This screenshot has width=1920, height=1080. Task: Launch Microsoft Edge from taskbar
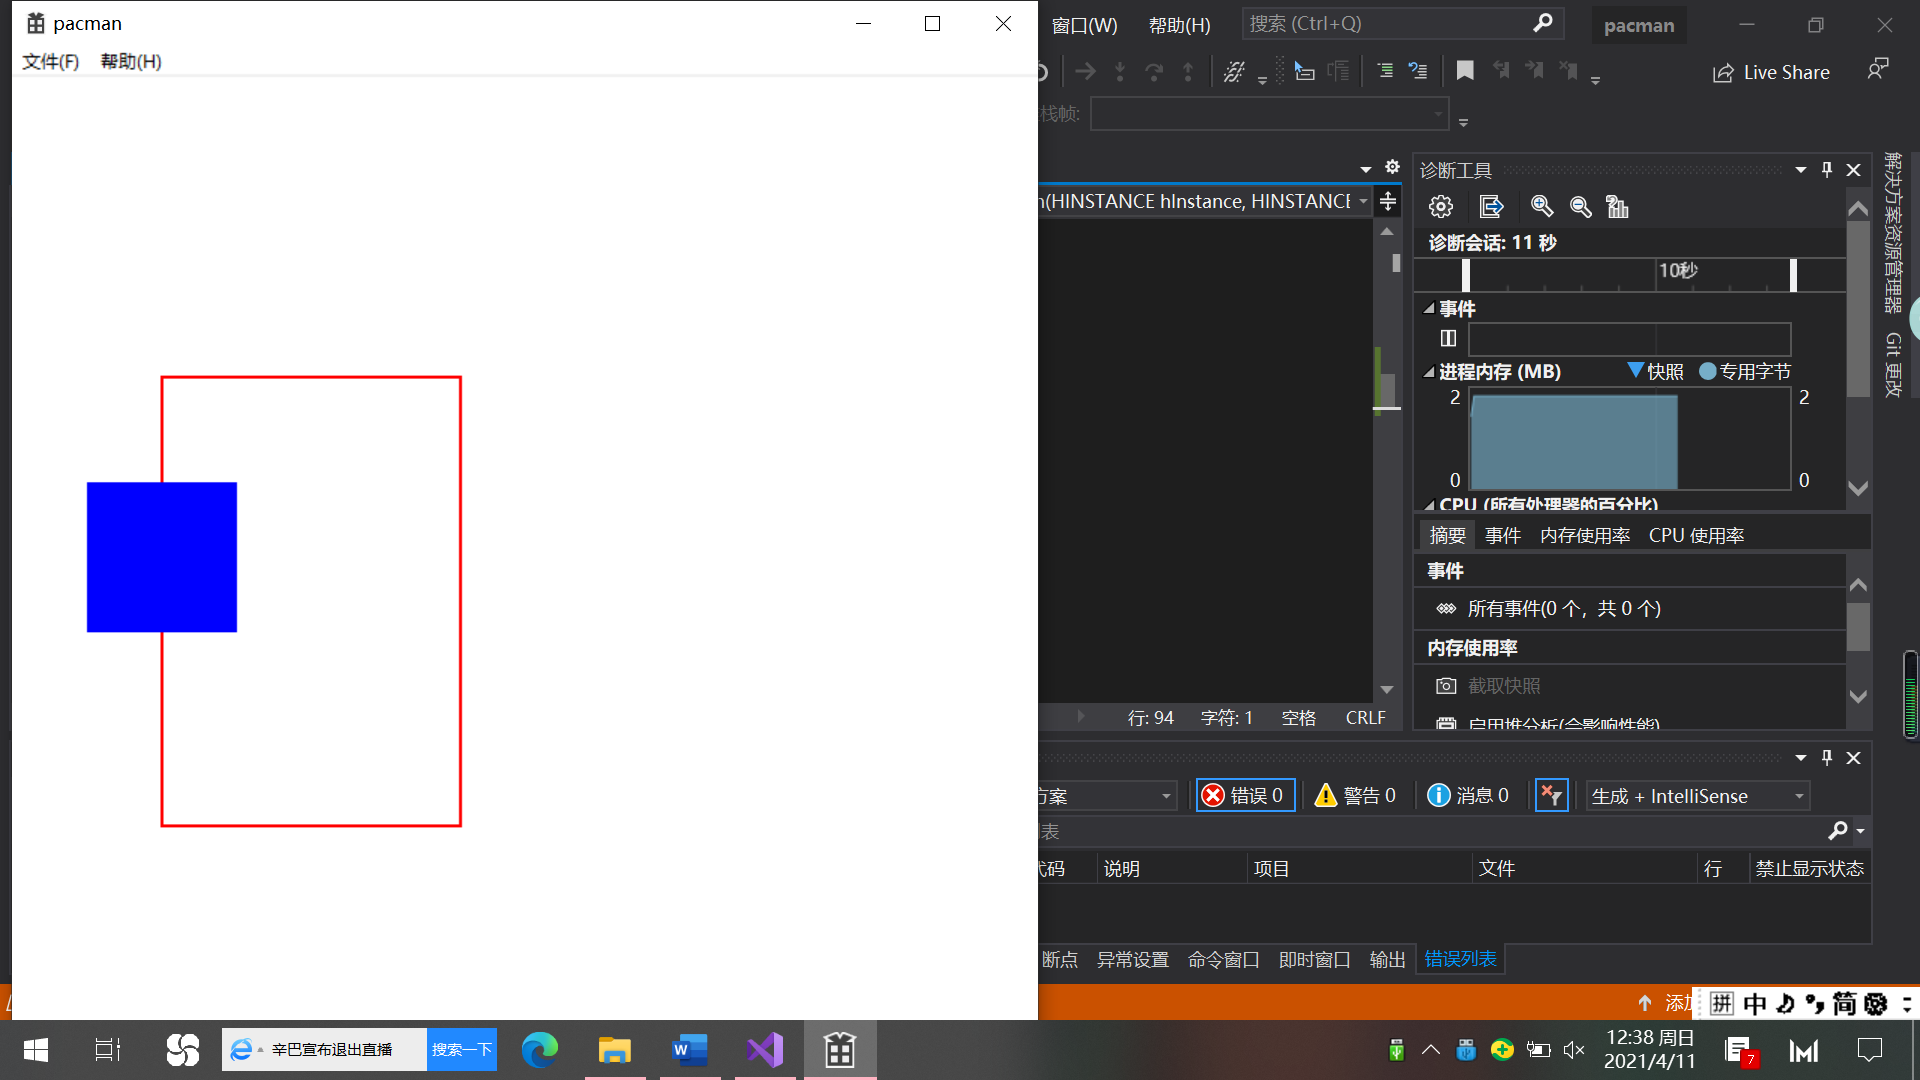pos(539,1050)
